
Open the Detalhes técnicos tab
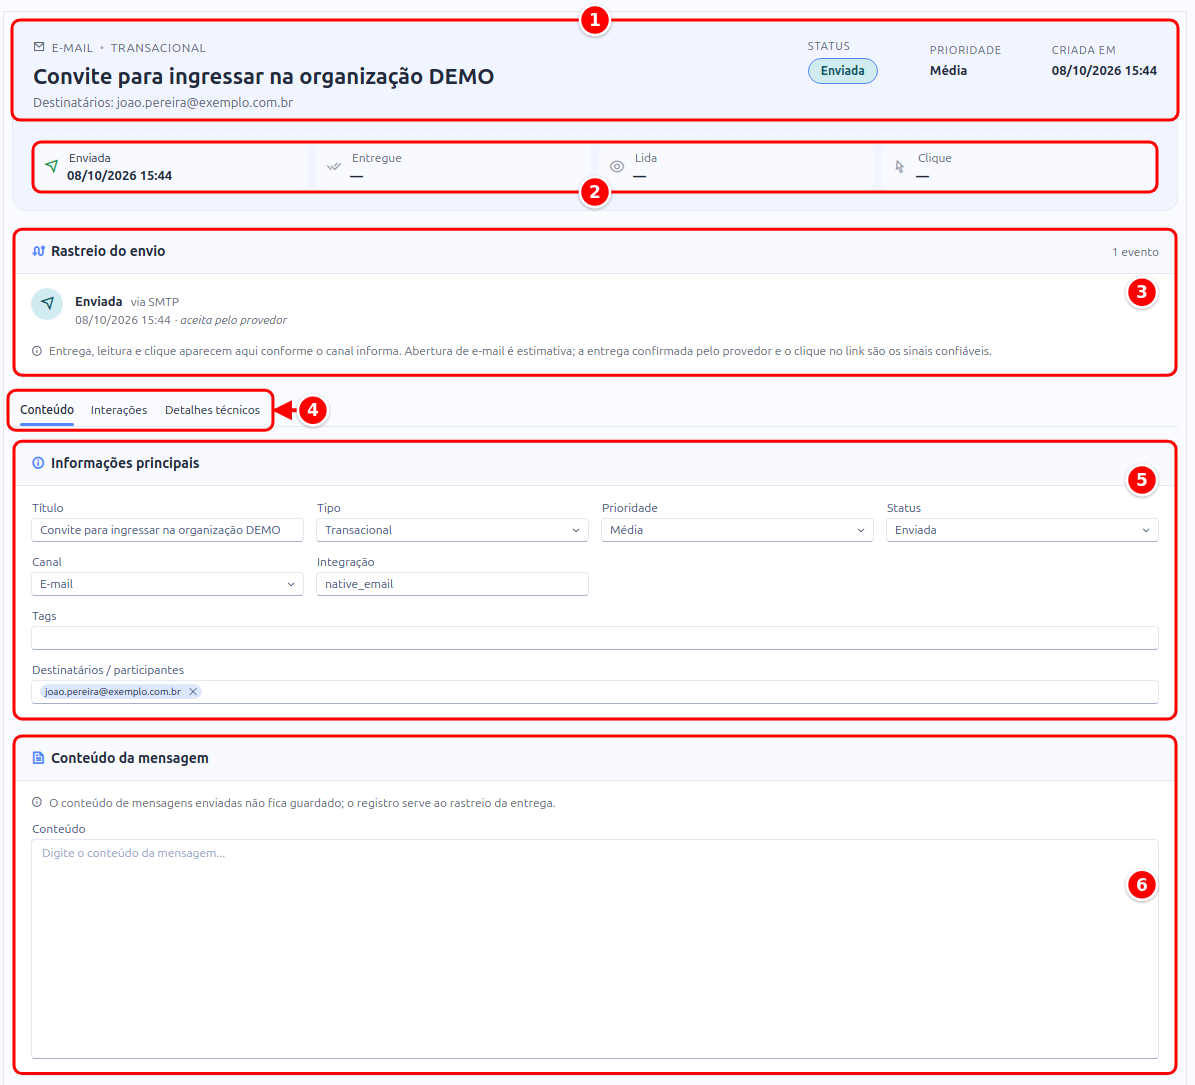(213, 410)
